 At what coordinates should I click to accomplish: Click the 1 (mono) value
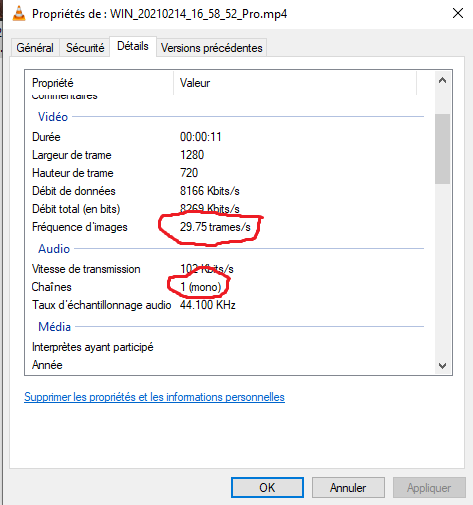tap(201, 287)
